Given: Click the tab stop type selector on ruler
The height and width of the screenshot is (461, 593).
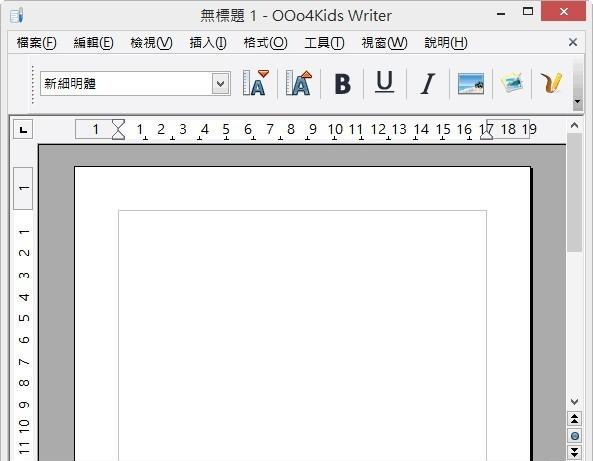Looking at the screenshot, I should click(23, 129).
